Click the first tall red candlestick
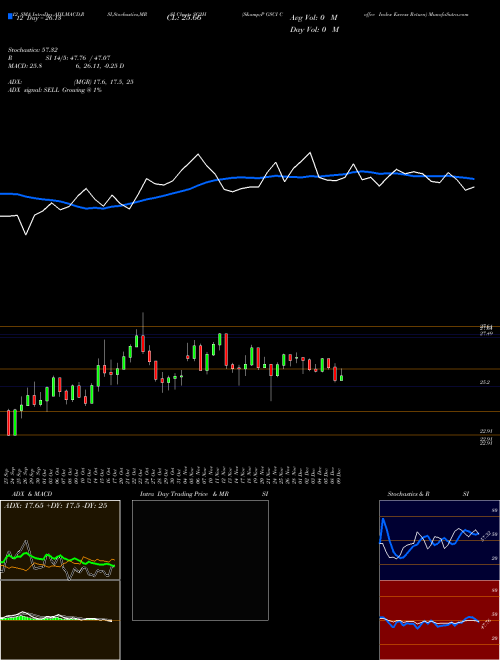Screen dimensions: 500x660 [8, 423]
